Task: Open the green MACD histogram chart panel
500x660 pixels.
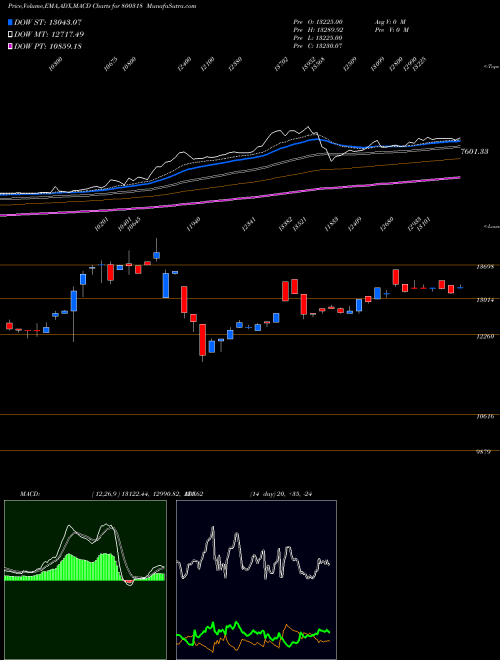Action: coord(85,580)
